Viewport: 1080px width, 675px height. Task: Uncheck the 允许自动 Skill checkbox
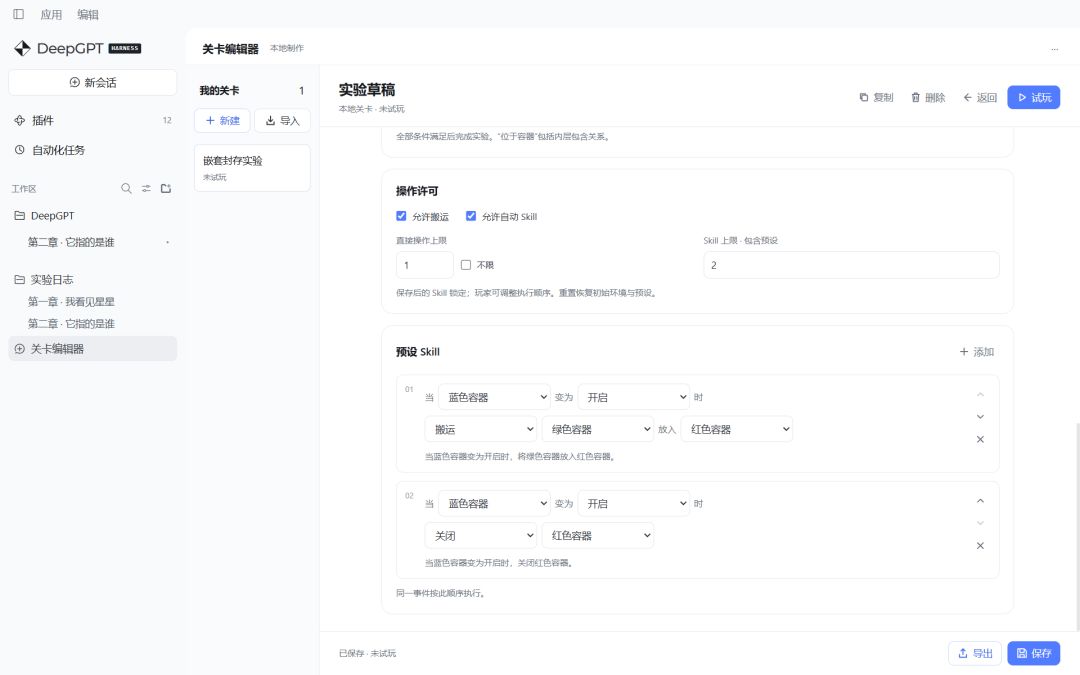coord(471,216)
